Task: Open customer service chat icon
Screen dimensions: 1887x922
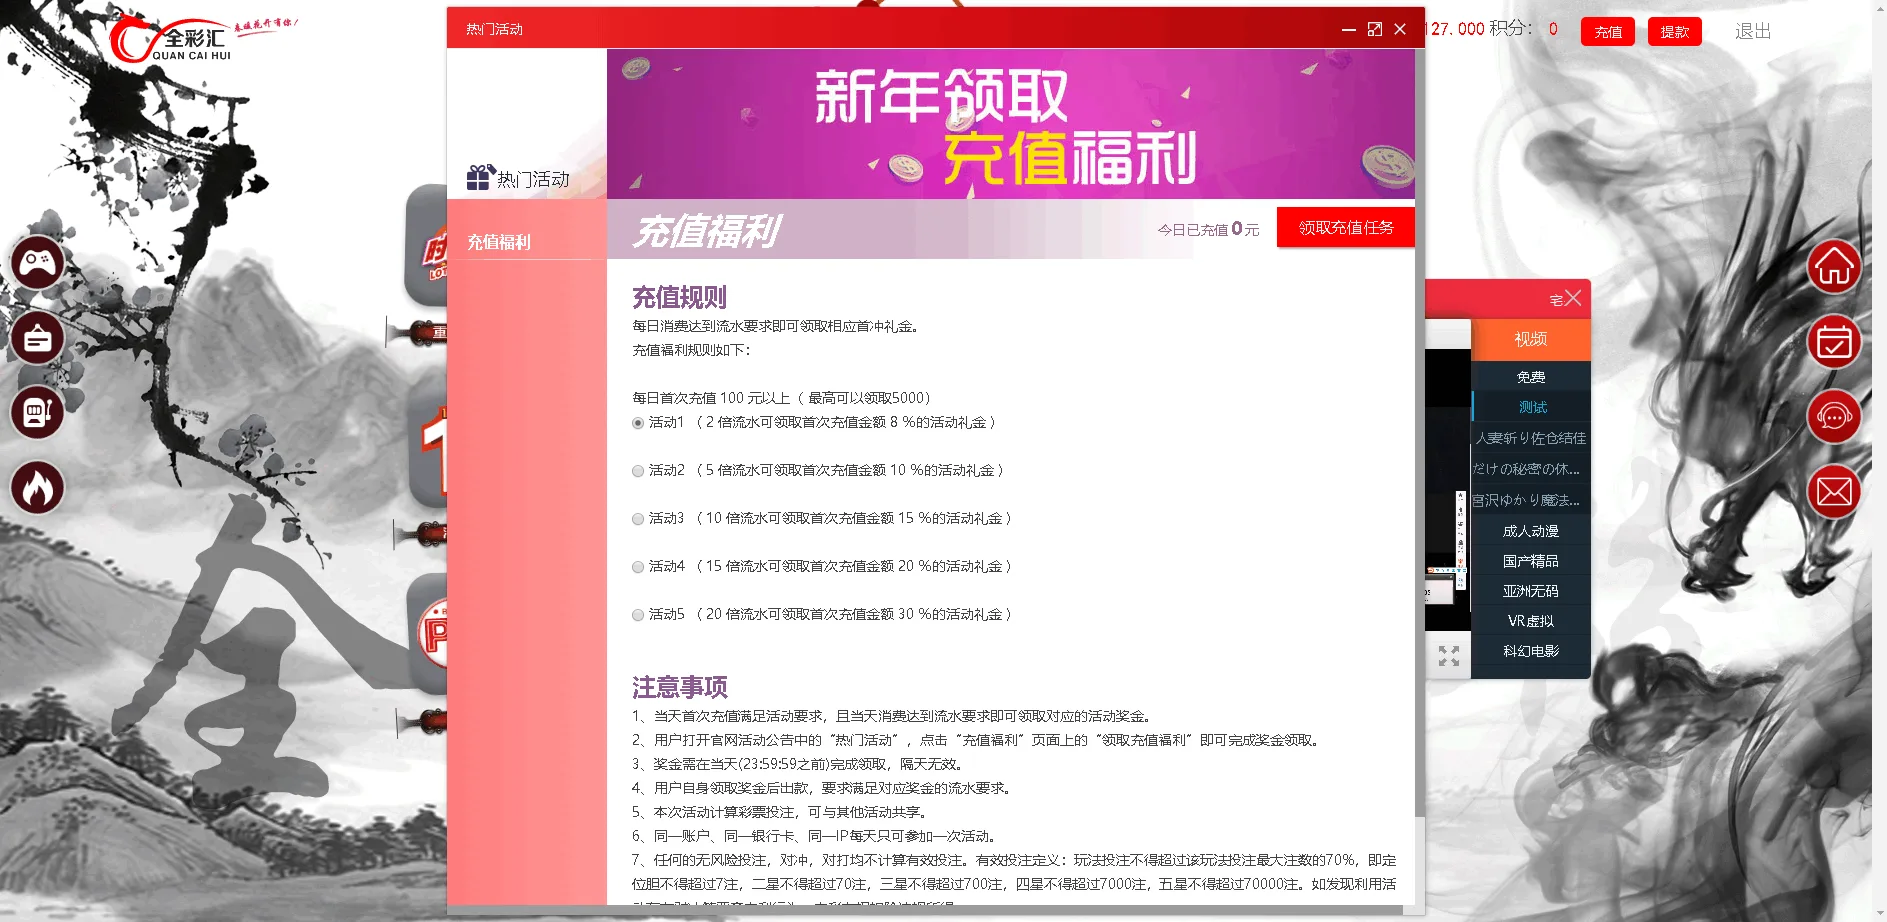Action: pos(1834,416)
